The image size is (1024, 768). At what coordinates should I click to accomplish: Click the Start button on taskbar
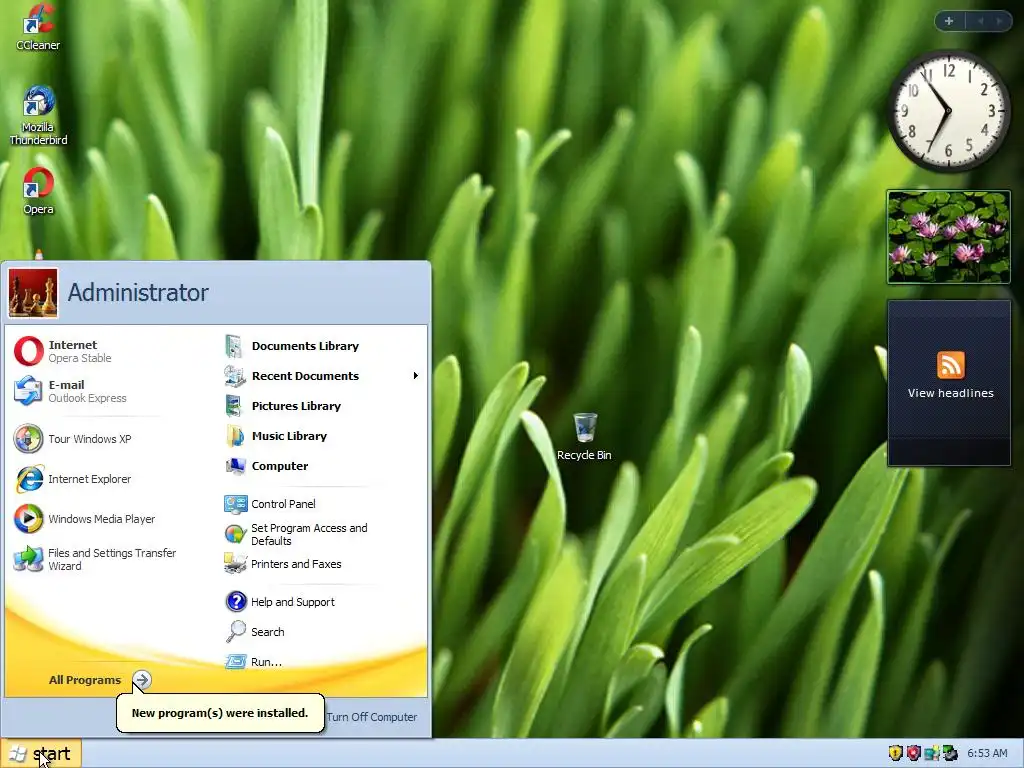[41, 754]
